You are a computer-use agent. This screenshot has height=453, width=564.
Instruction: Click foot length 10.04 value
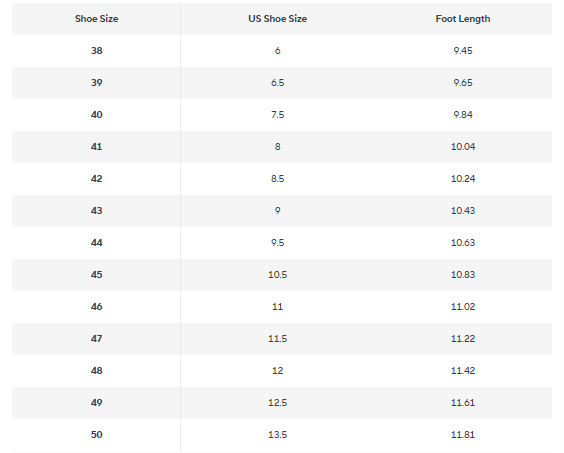[463, 147]
